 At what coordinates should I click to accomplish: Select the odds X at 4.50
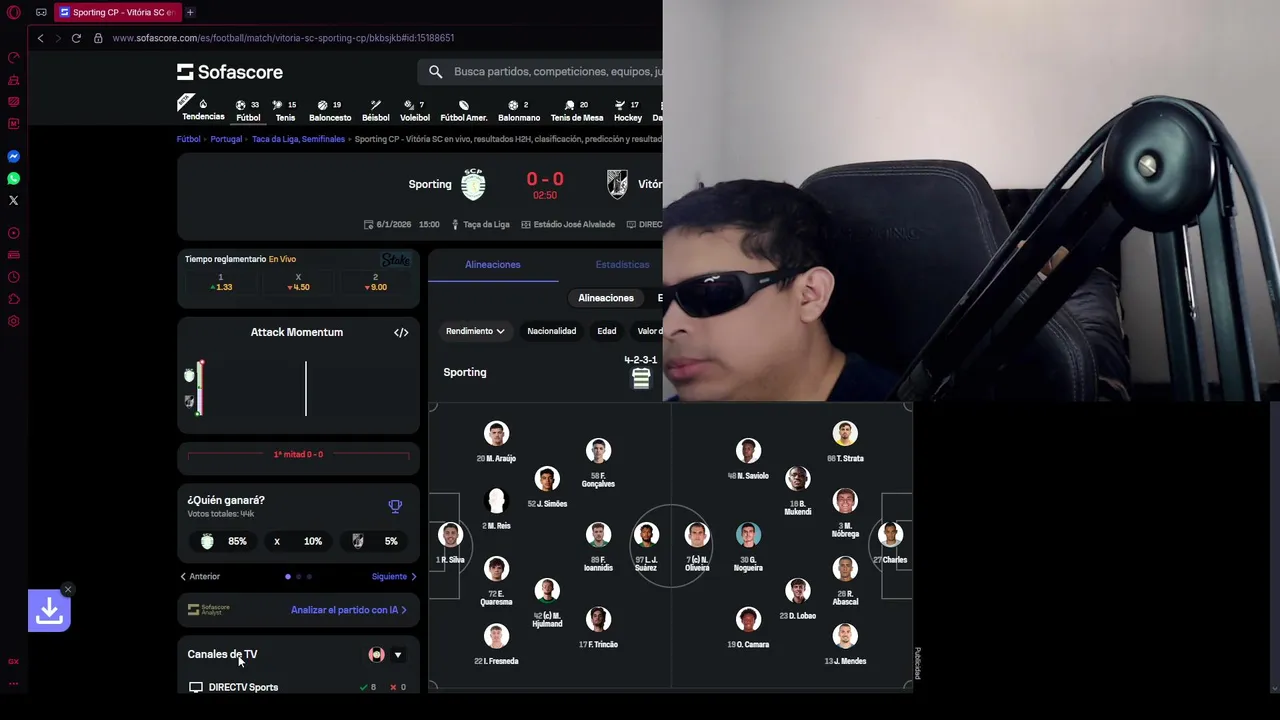298,282
